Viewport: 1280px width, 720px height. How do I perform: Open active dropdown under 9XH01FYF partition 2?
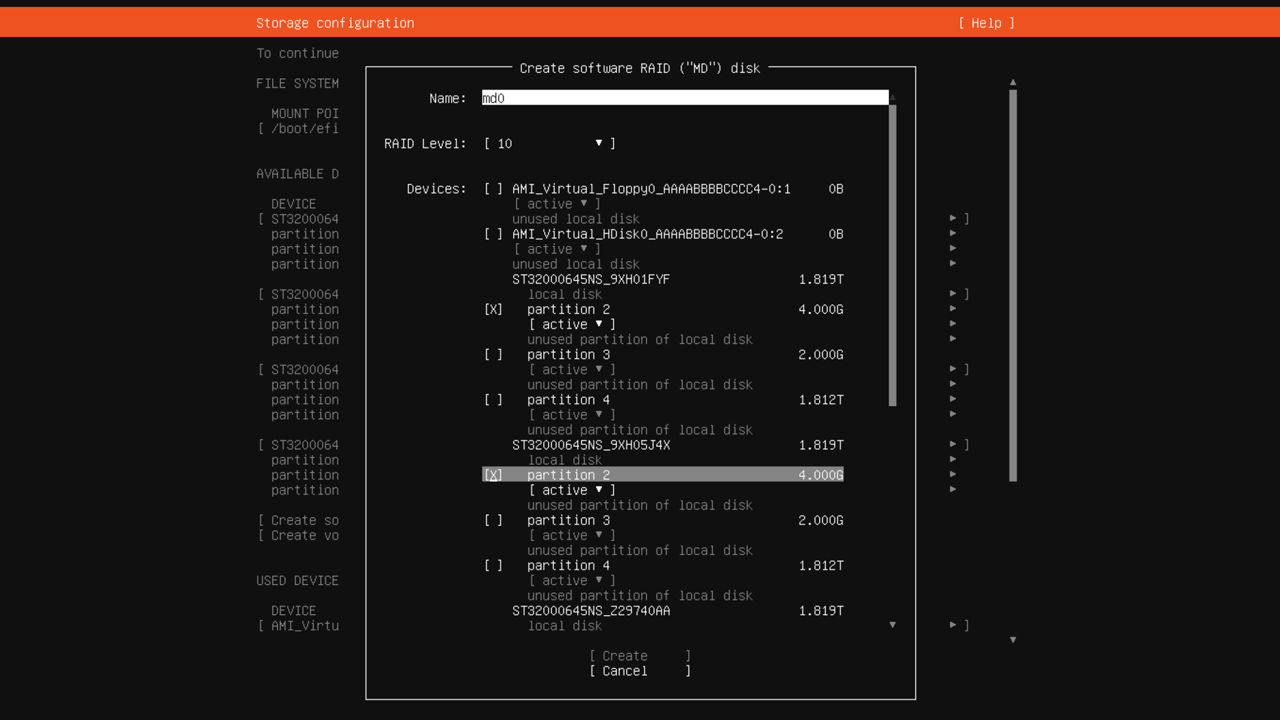click(x=572, y=325)
